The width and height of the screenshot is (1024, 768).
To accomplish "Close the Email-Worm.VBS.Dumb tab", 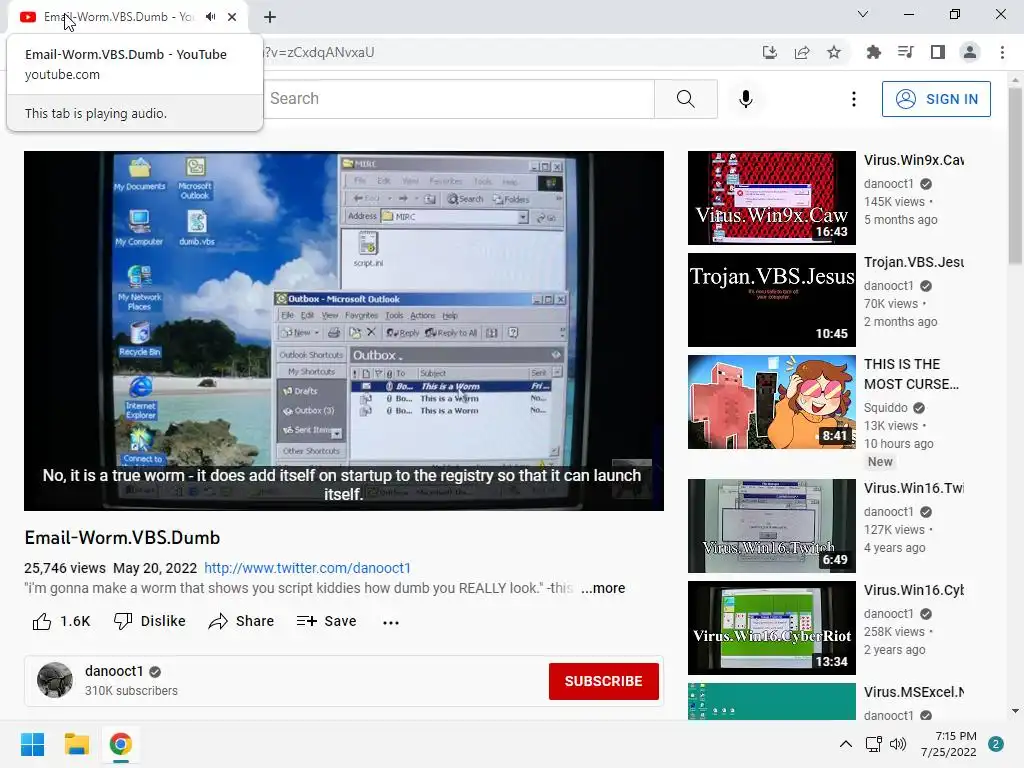I will [232, 17].
